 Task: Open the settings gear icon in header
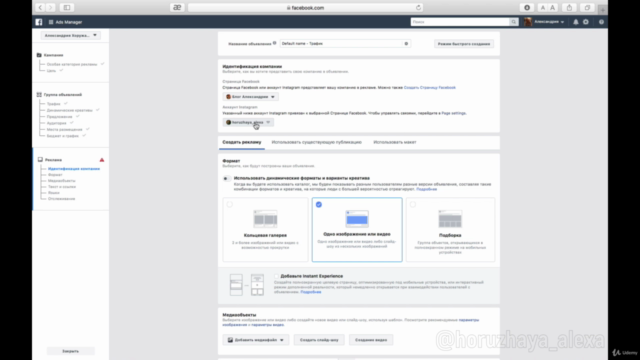(586, 22)
